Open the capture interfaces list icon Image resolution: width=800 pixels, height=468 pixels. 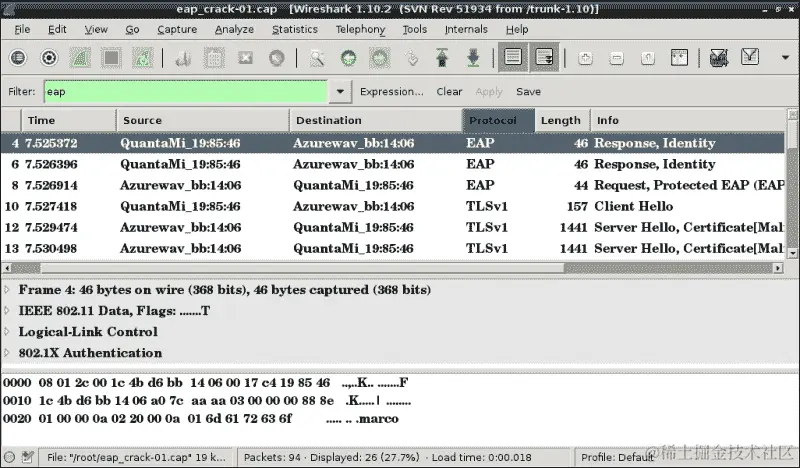(18, 58)
